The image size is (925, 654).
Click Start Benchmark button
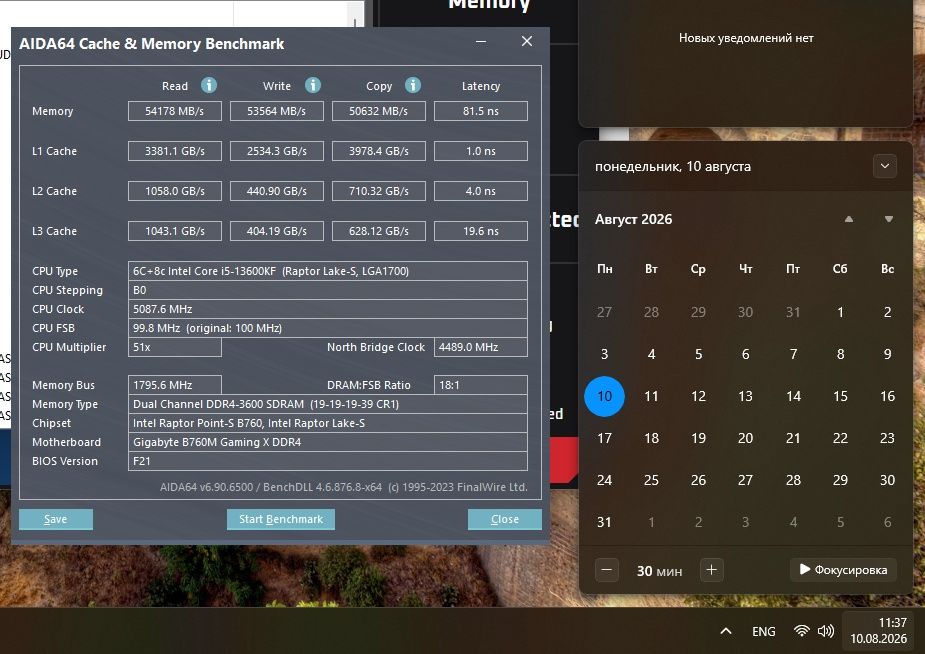(281, 519)
